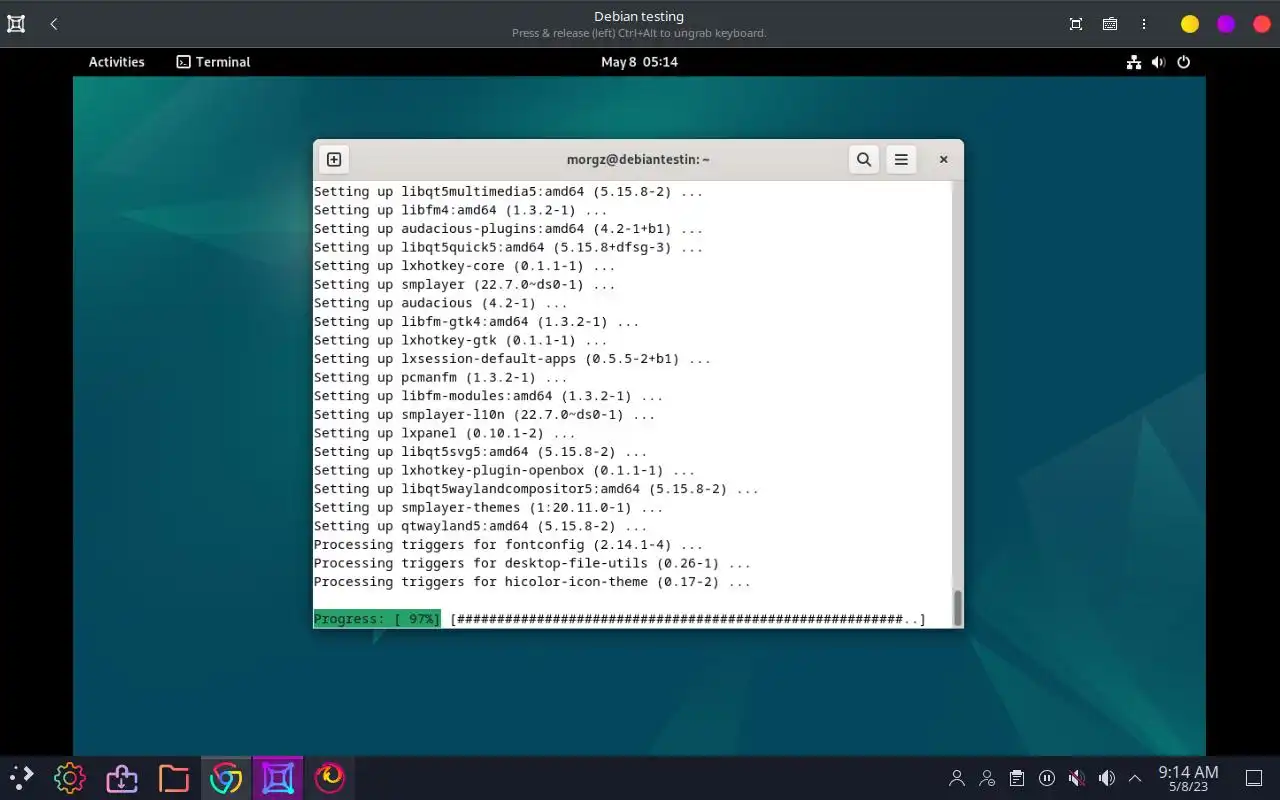1280x800 pixels.
Task: Open host System Settings gear icon
Action: click(x=70, y=778)
